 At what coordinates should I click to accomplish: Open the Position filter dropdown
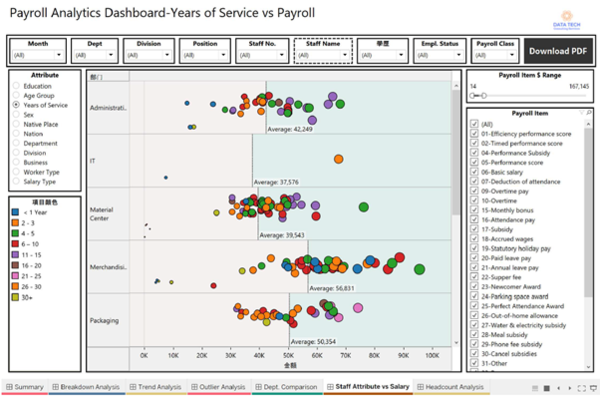[x=205, y=55]
